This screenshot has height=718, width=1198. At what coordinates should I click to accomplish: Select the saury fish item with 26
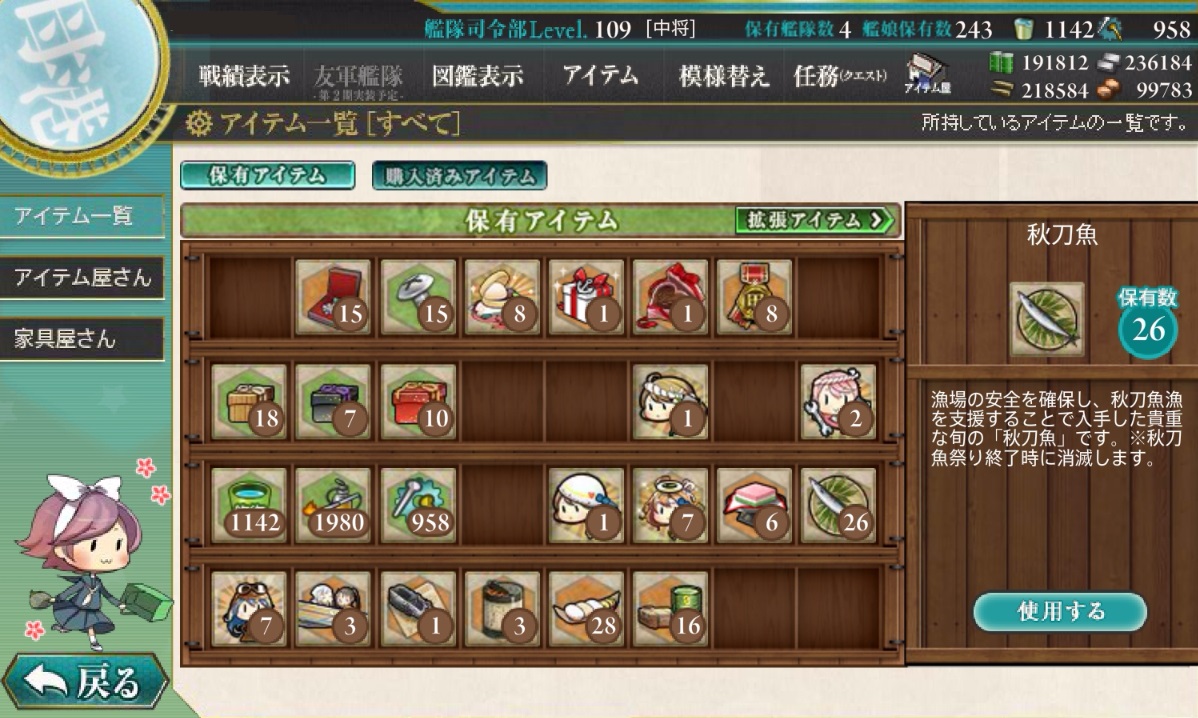pos(838,505)
